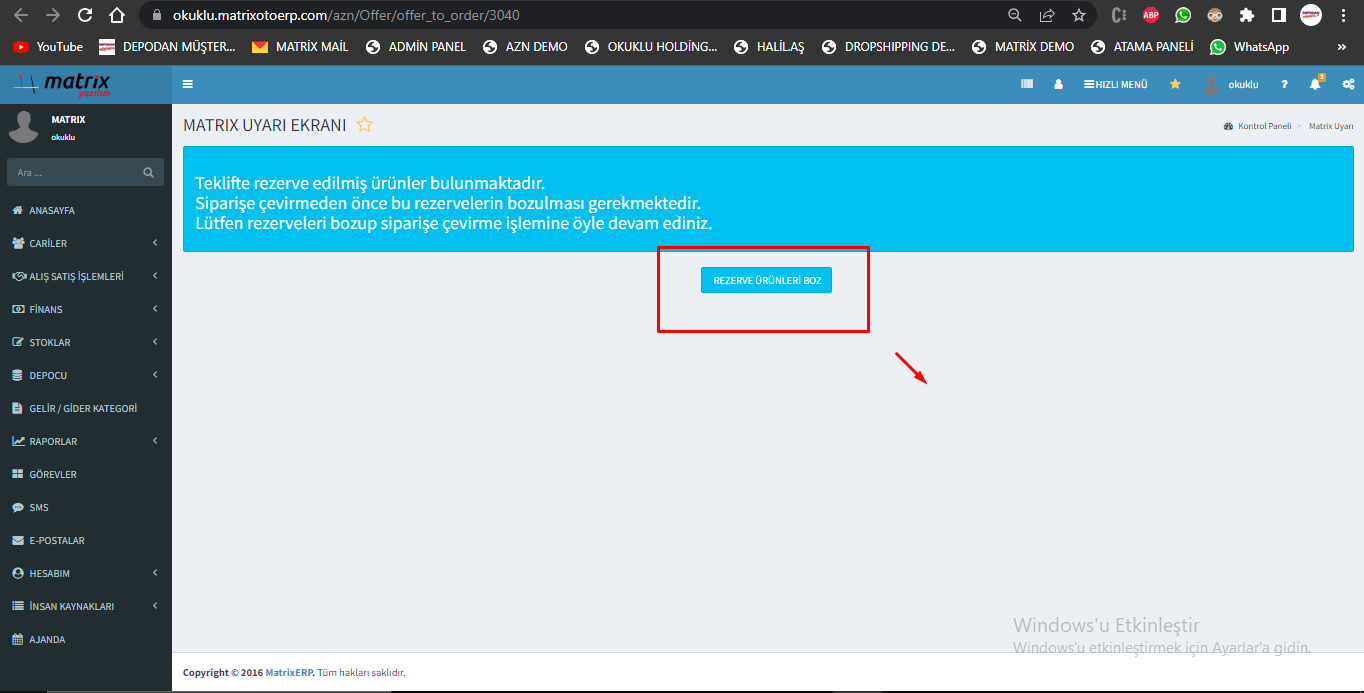This screenshot has width=1364, height=693.
Task: Favorite this page with the title star
Action: [365, 125]
